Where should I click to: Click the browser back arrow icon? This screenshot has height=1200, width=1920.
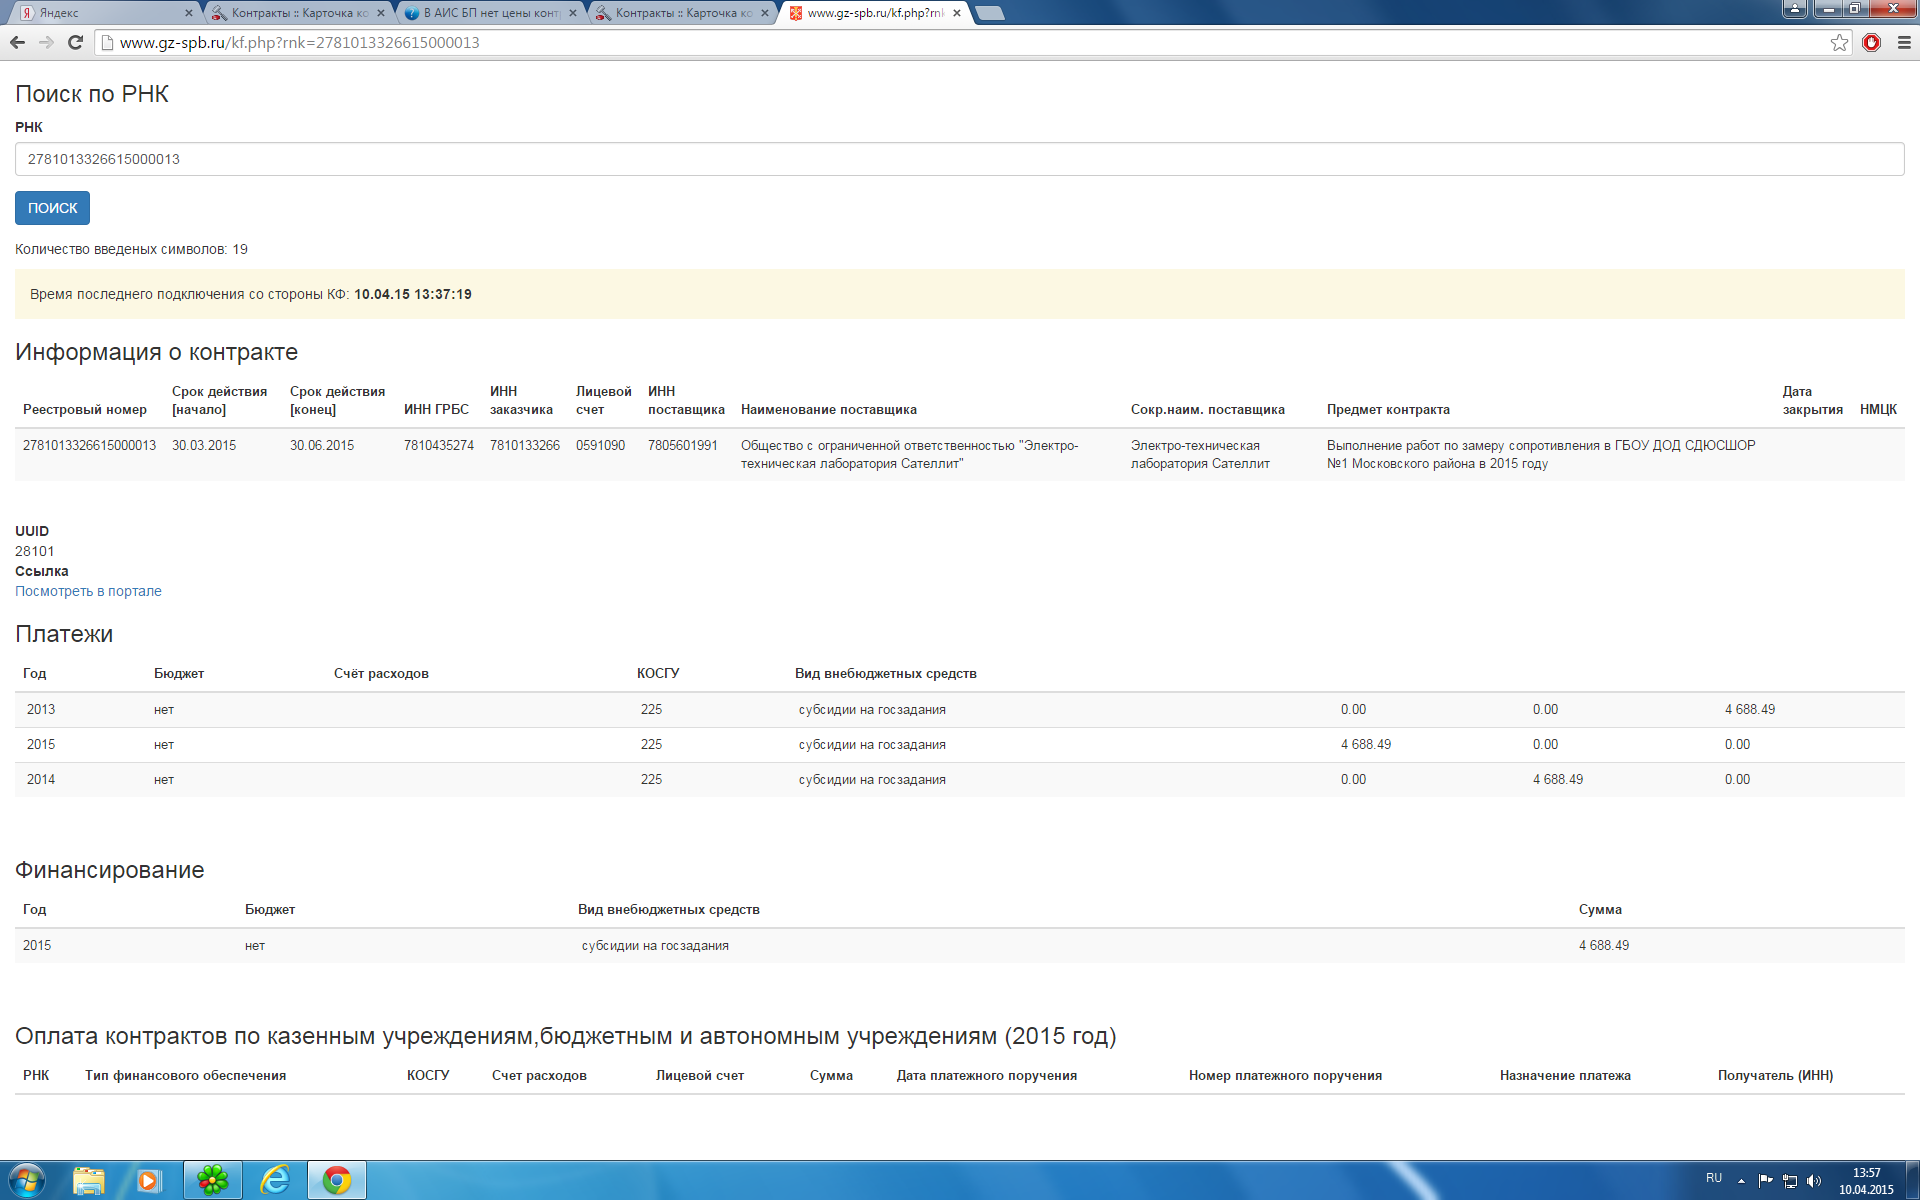17,42
